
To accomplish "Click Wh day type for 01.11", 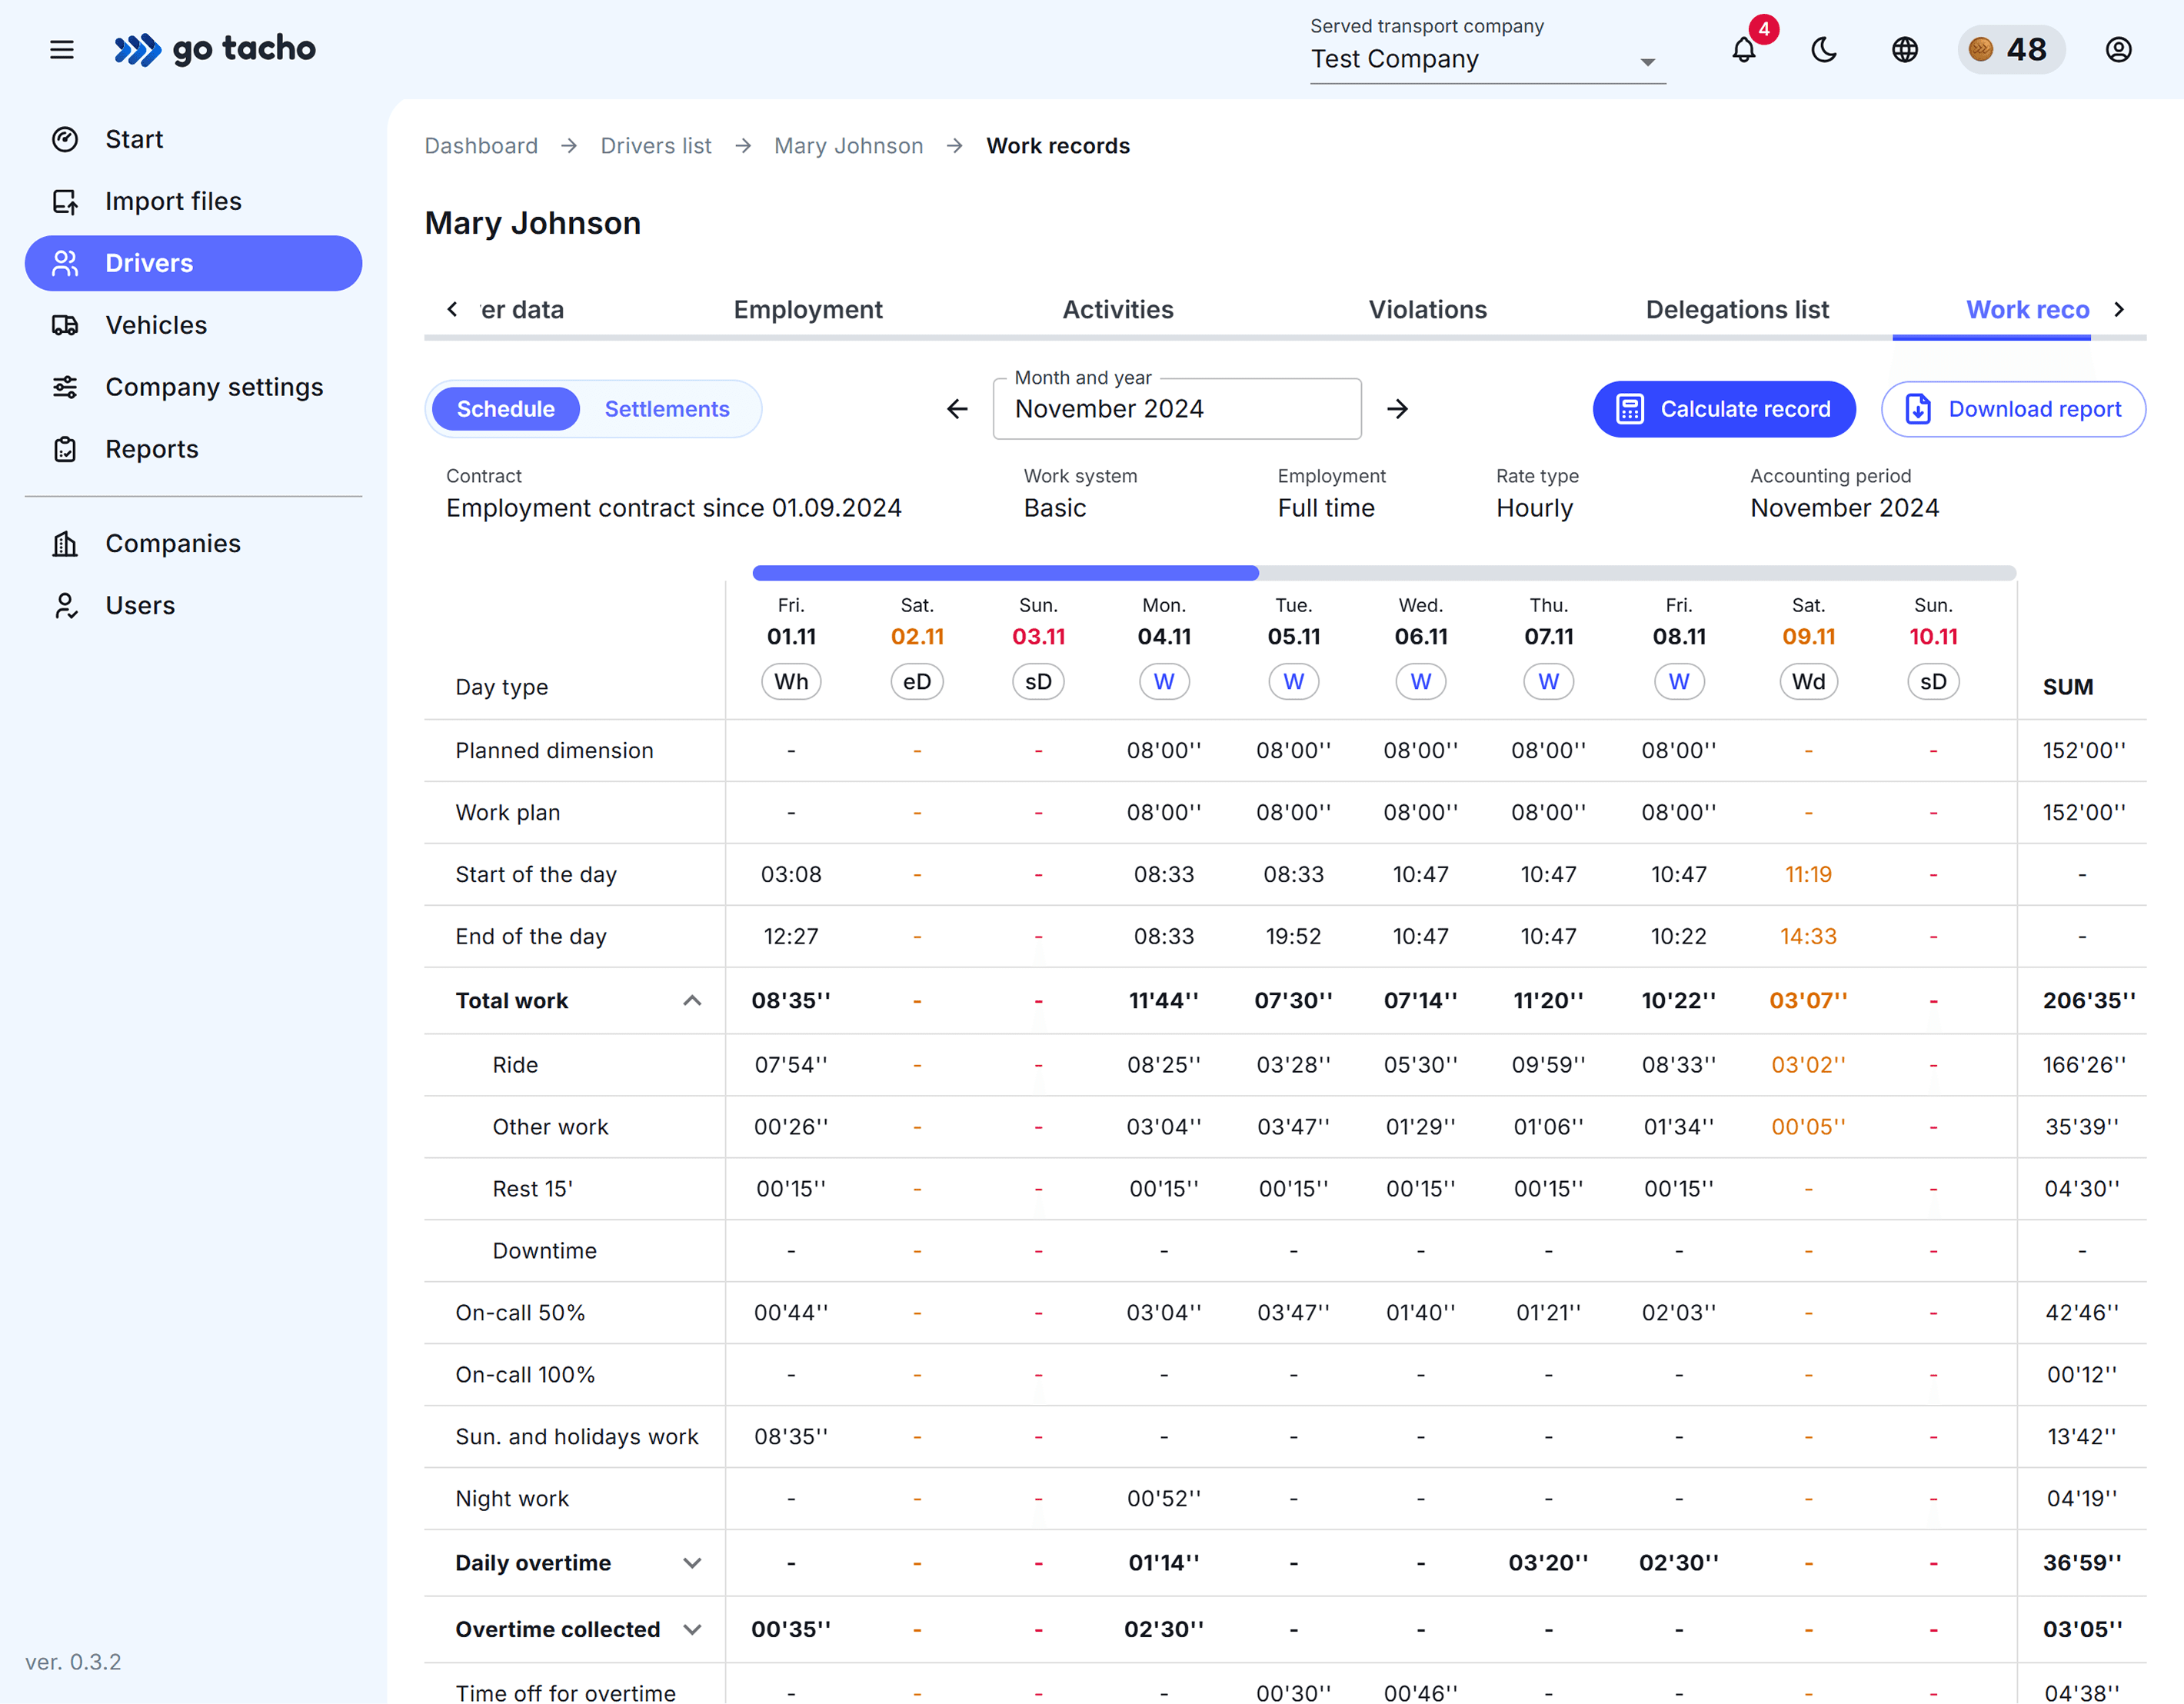I will click(x=791, y=682).
